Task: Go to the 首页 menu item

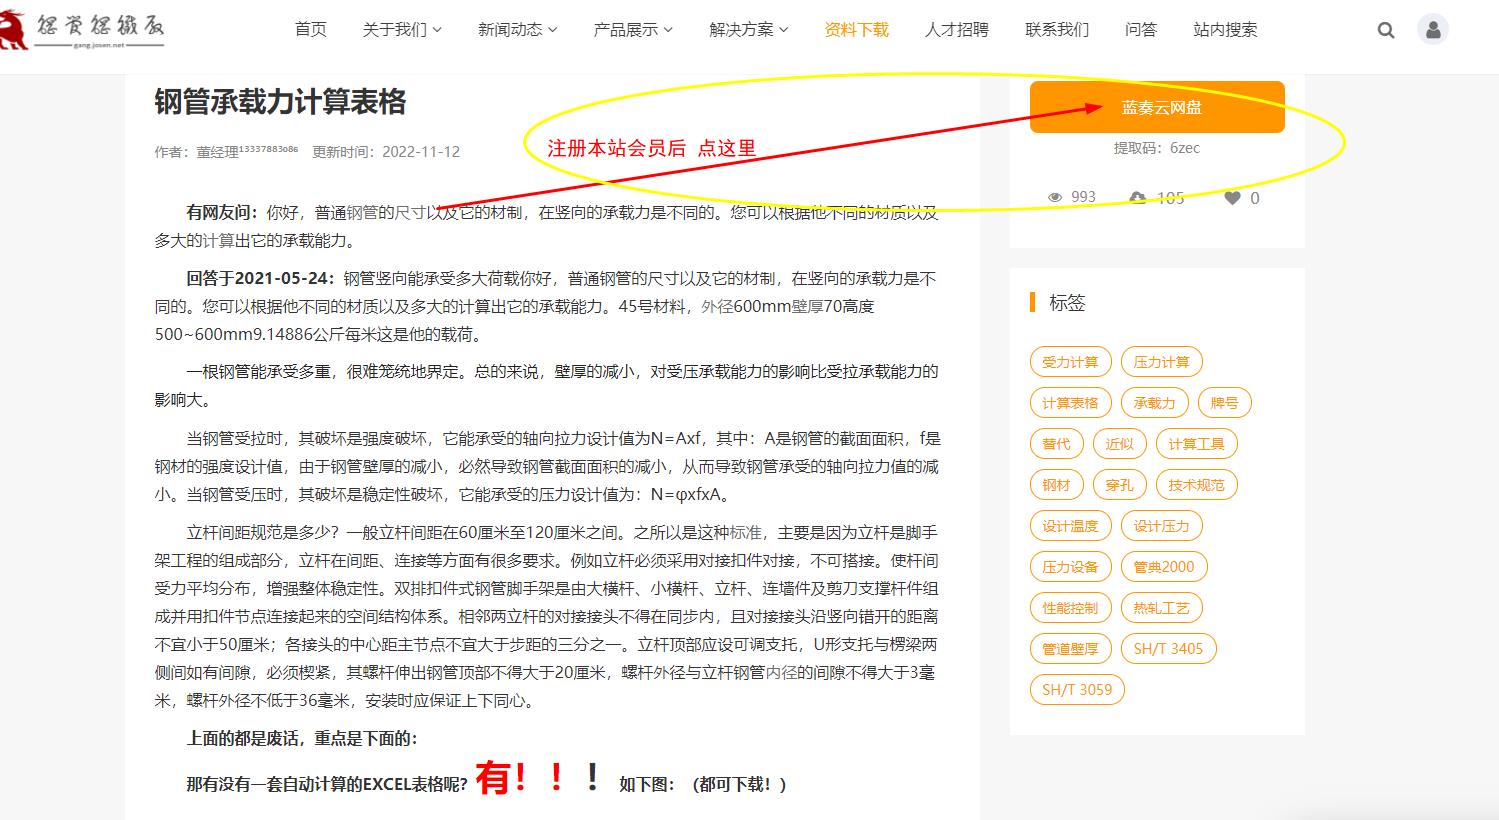Action: coord(310,30)
